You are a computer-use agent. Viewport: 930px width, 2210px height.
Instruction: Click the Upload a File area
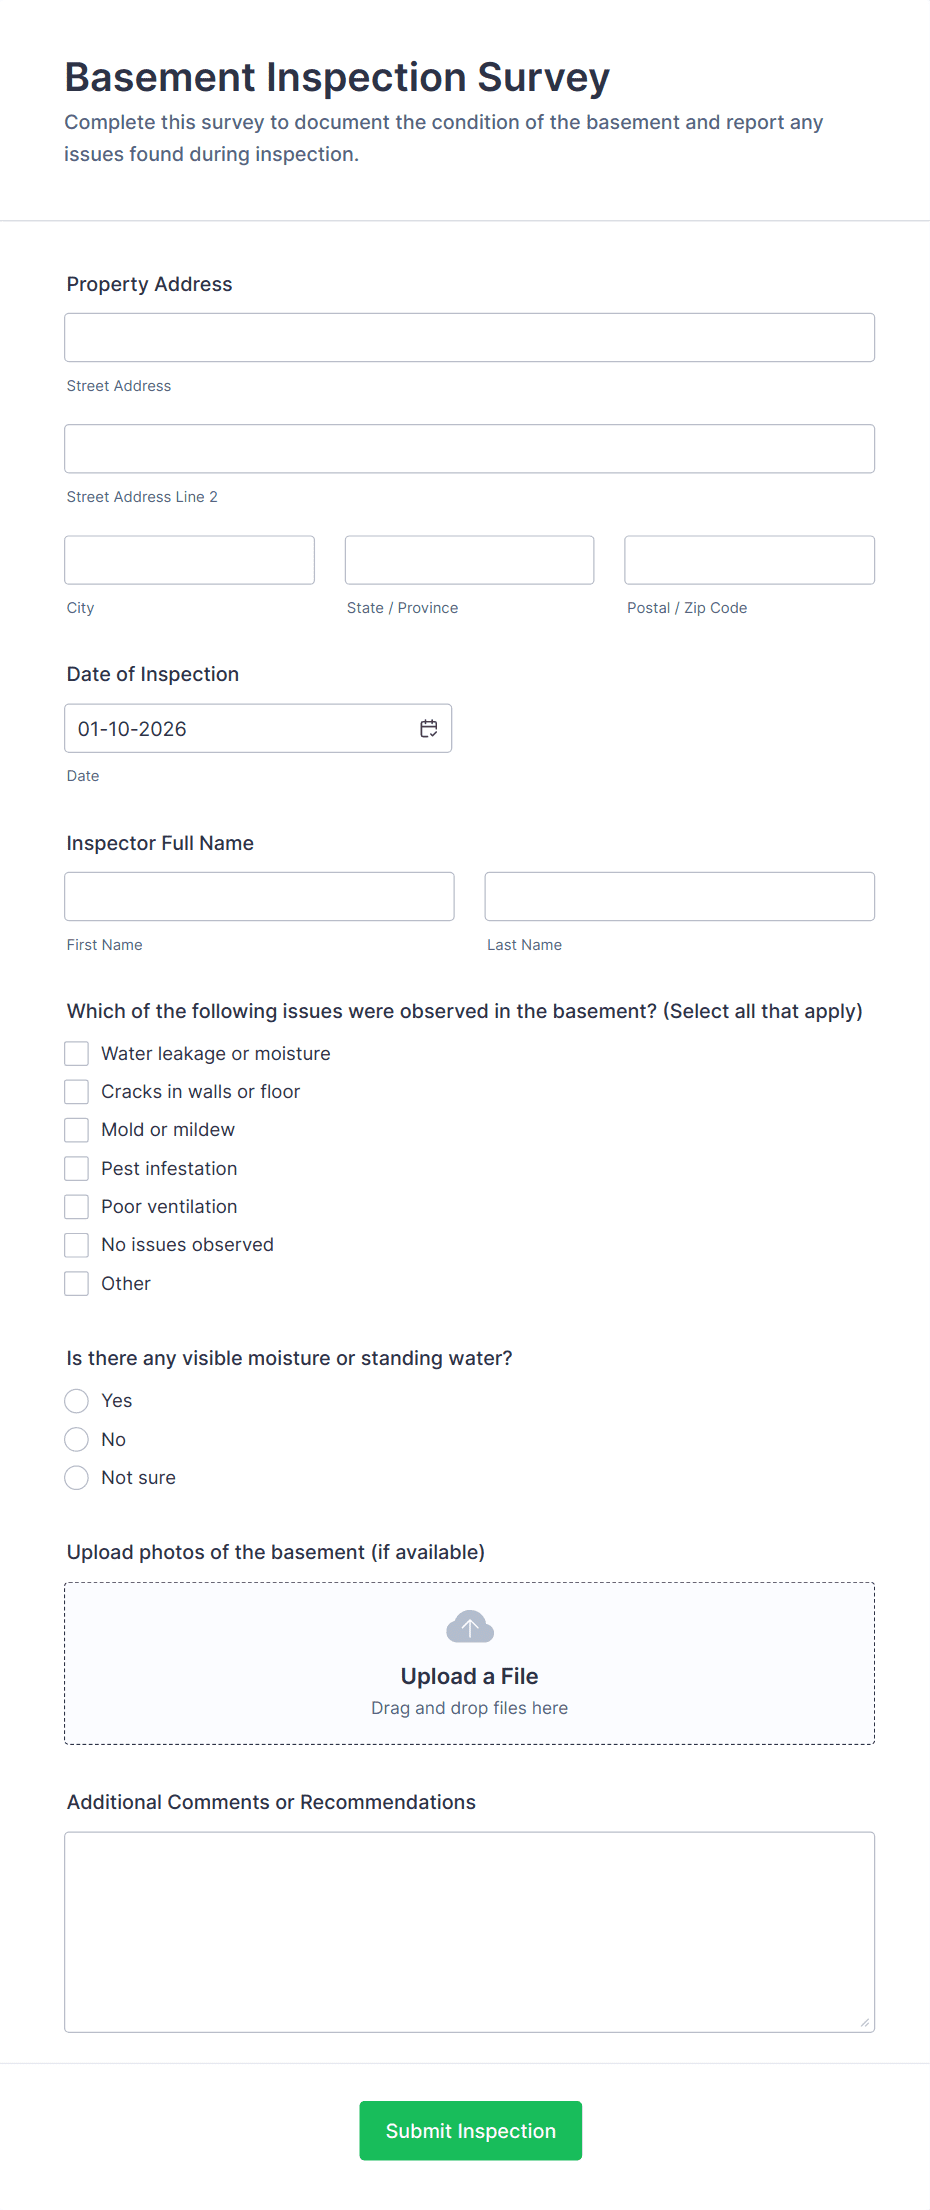pos(469,1676)
